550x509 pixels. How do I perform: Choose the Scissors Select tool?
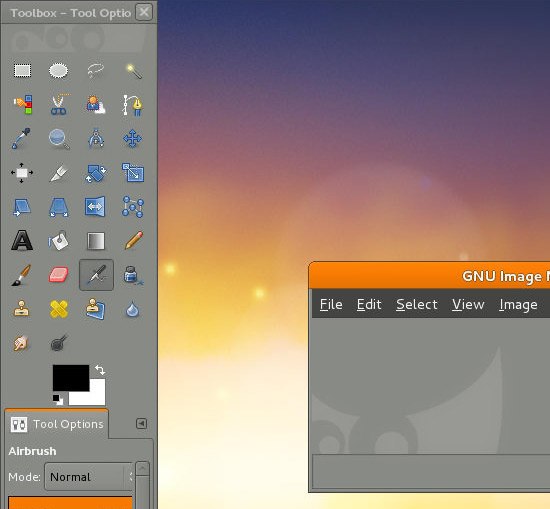click(x=59, y=105)
